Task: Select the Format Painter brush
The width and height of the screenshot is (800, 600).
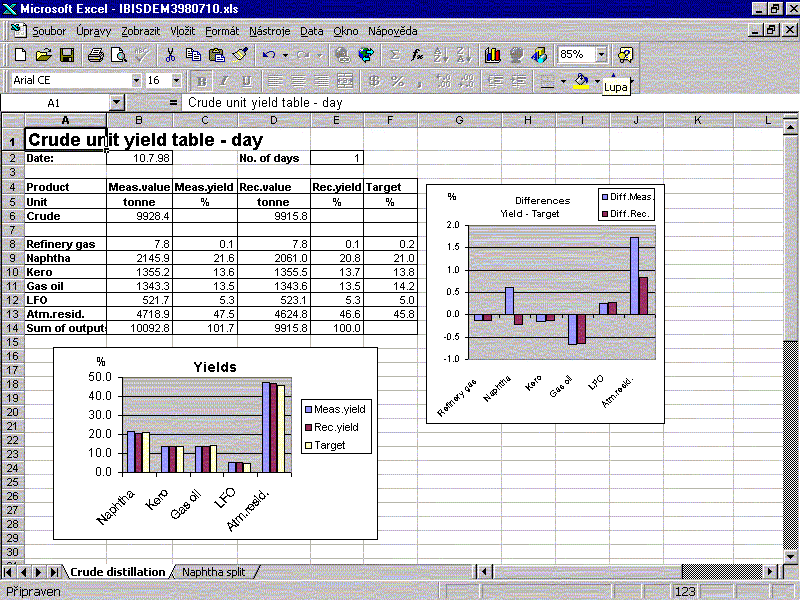Action: click(240, 55)
